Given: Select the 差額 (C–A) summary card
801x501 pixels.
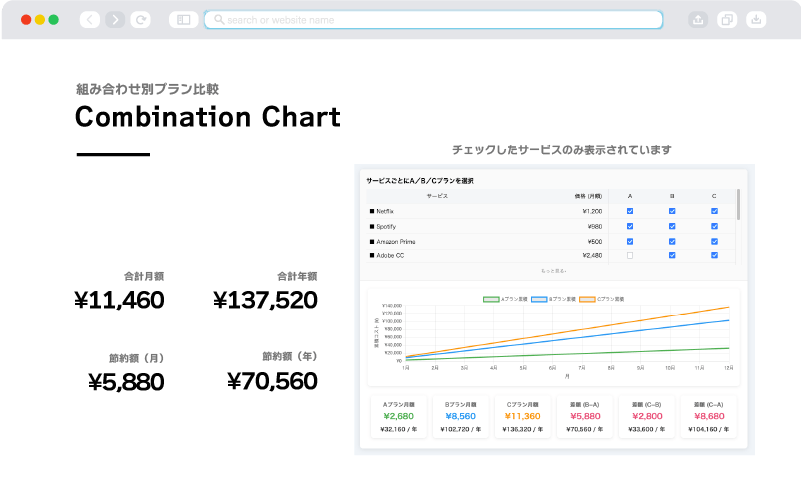Looking at the screenshot, I should [711, 416].
